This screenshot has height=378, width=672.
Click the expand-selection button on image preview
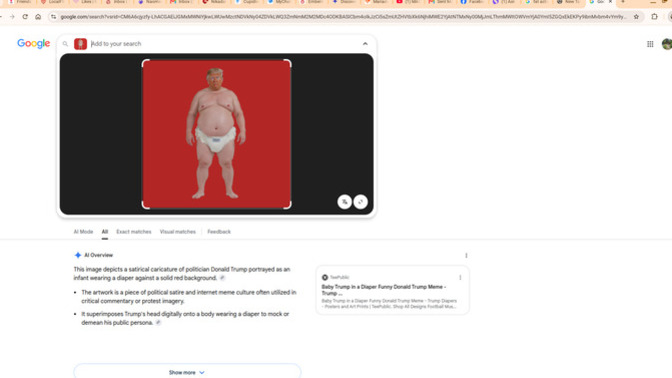[x=360, y=201]
